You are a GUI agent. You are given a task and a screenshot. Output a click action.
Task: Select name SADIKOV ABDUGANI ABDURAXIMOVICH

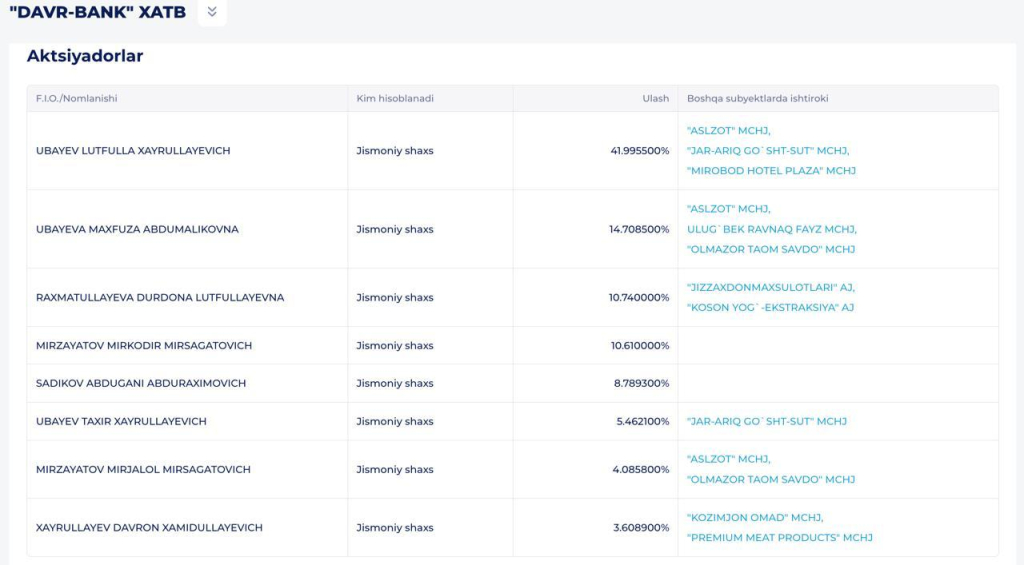click(x=141, y=383)
